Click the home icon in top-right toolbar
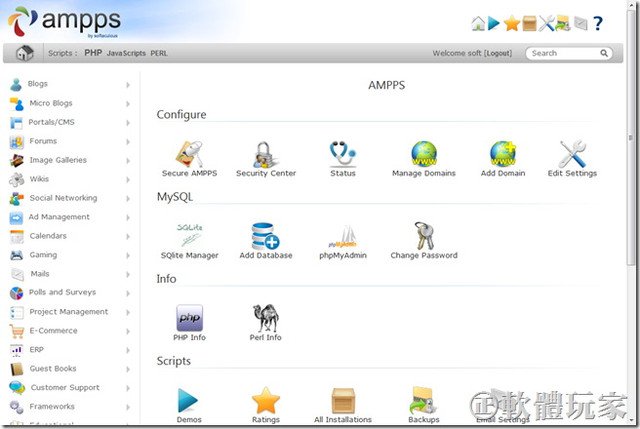 click(x=478, y=24)
